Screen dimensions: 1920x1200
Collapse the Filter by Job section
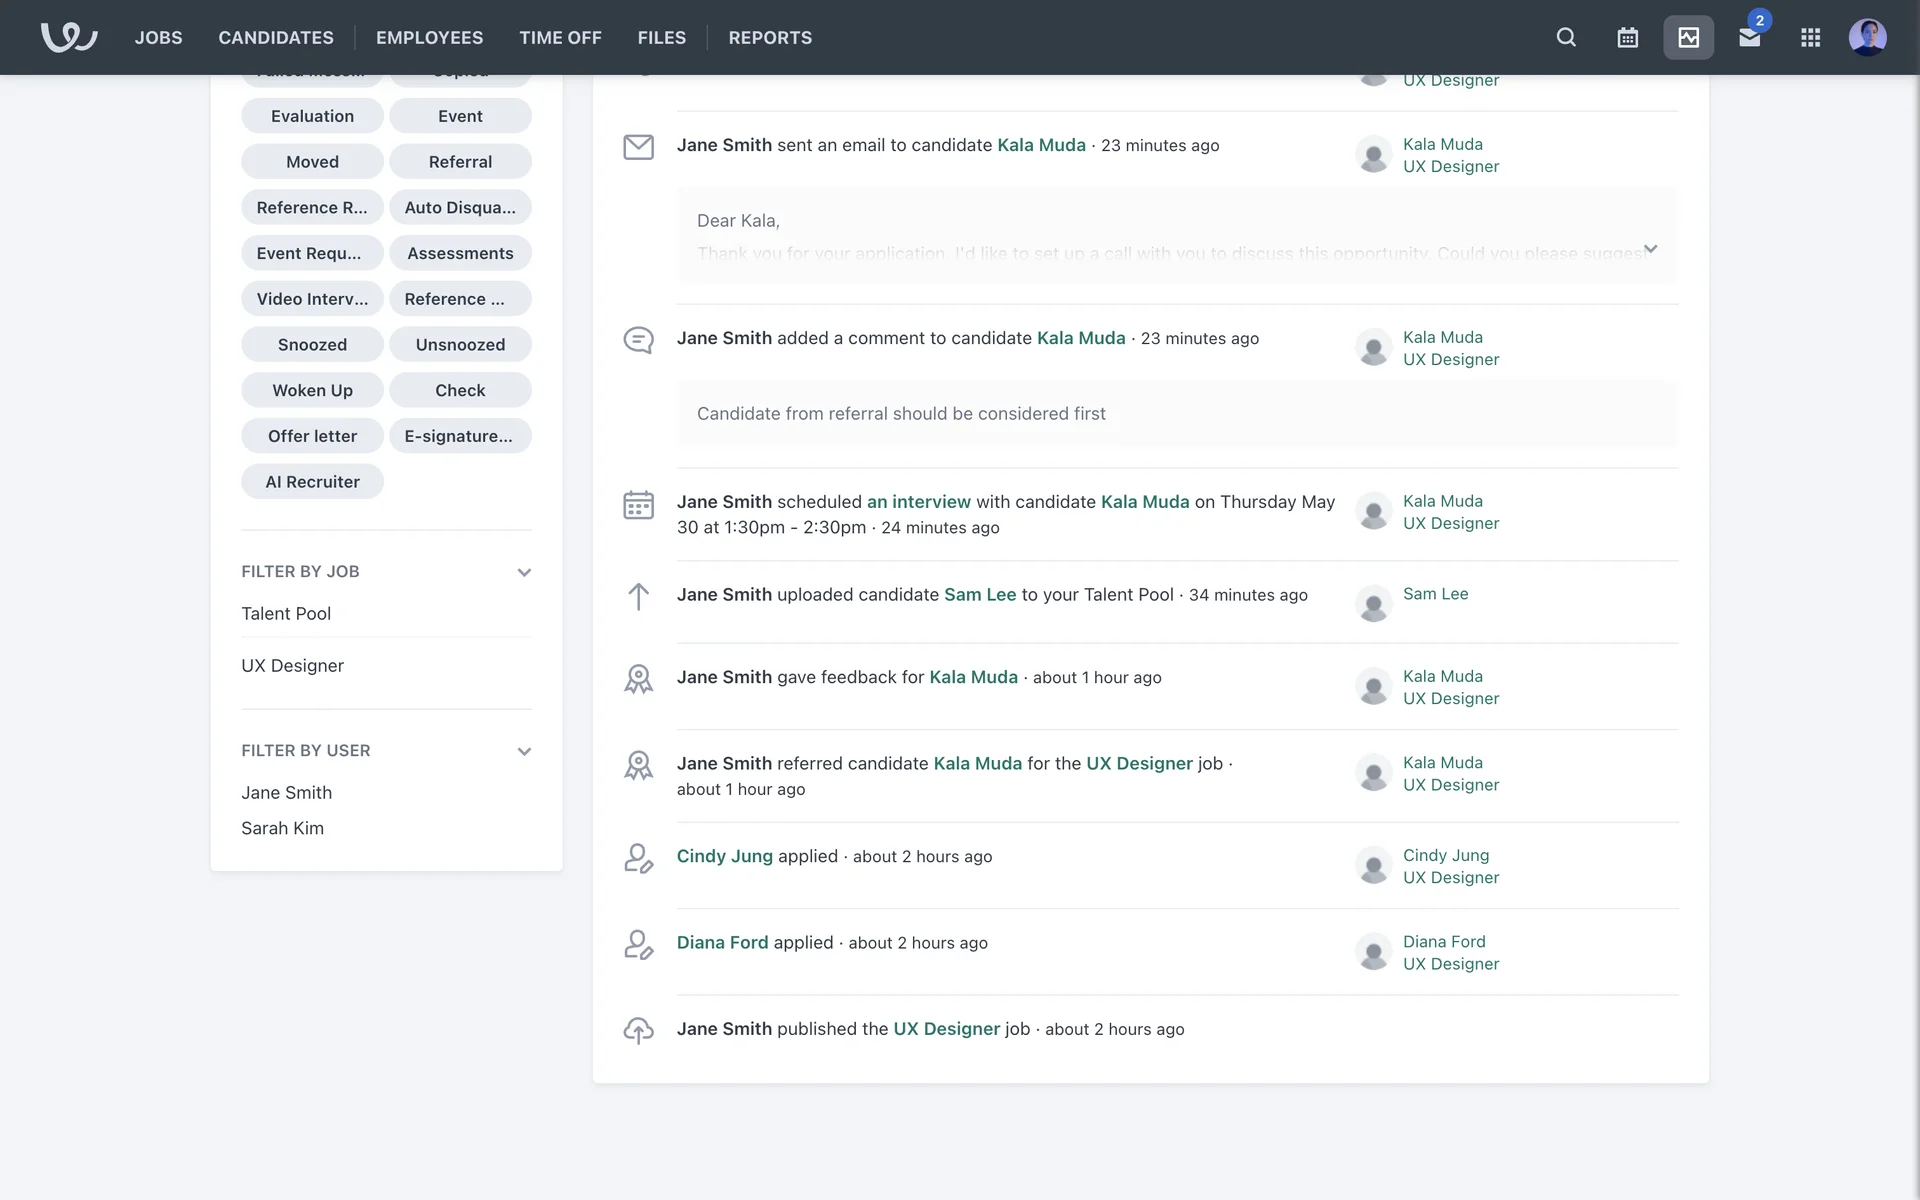click(x=524, y=572)
